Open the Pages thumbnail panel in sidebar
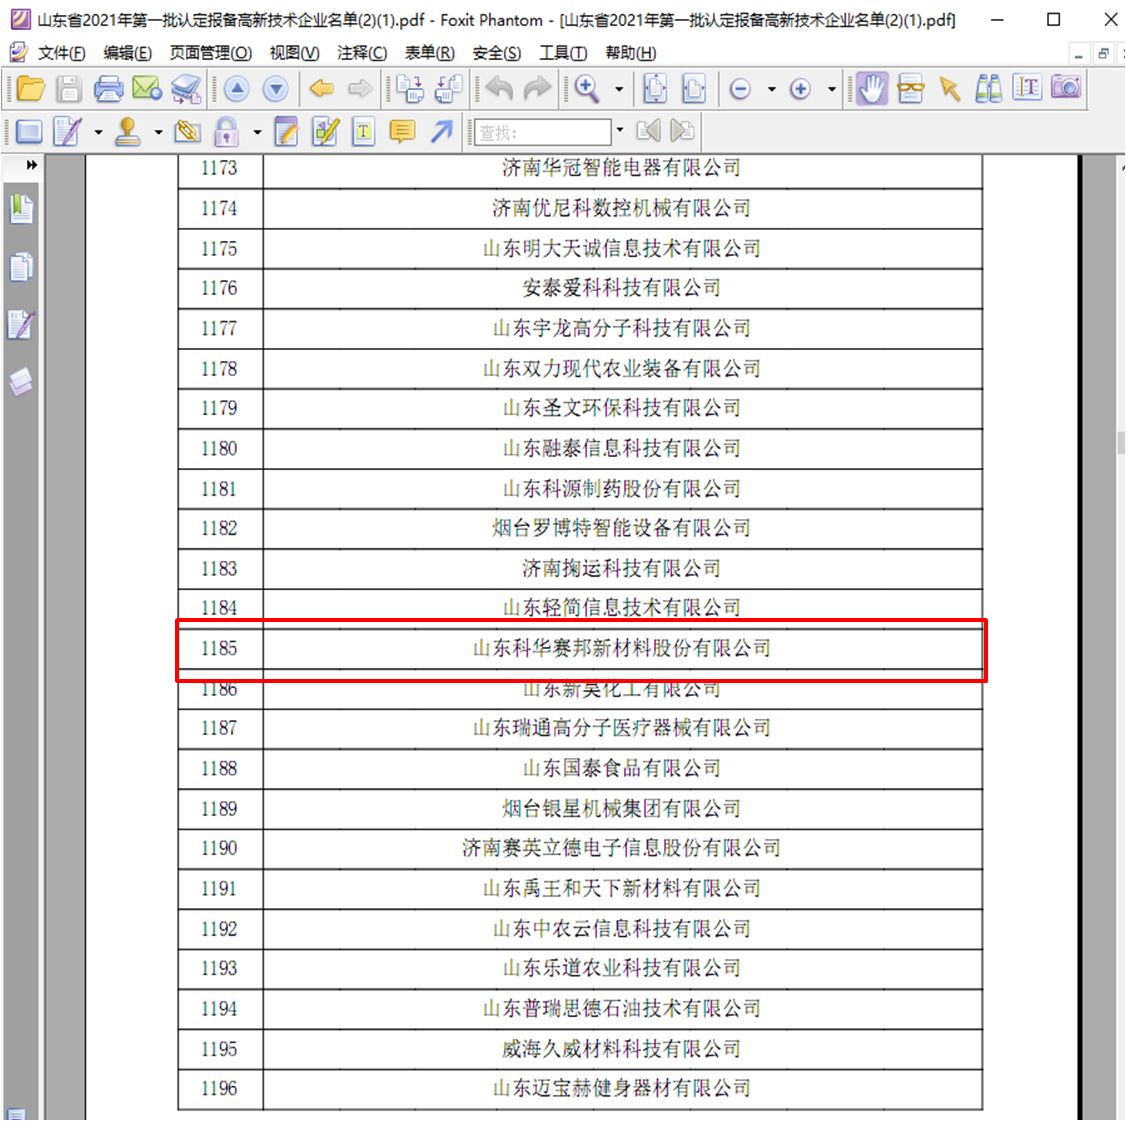The height and width of the screenshot is (1121, 1126). (x=21, y=267)
